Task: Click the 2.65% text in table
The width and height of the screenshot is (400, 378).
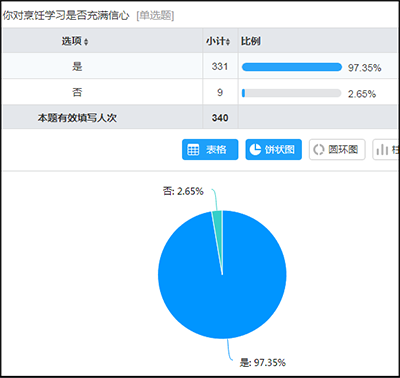Action: [x=362, y=94]
